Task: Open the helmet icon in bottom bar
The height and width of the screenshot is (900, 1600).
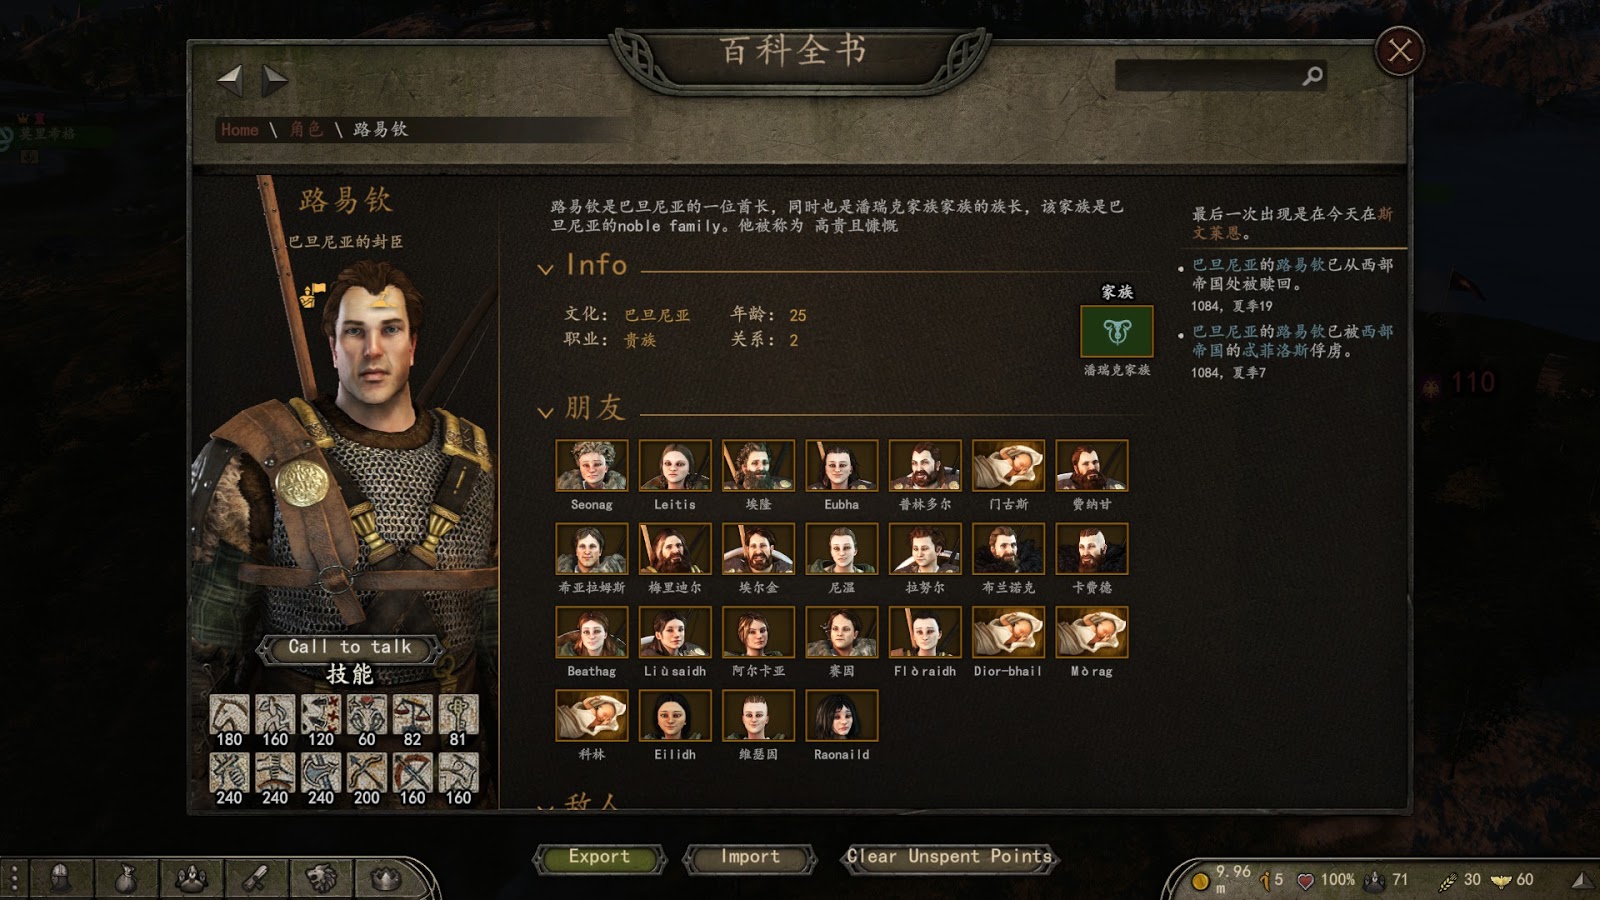Action: [60, 878]
